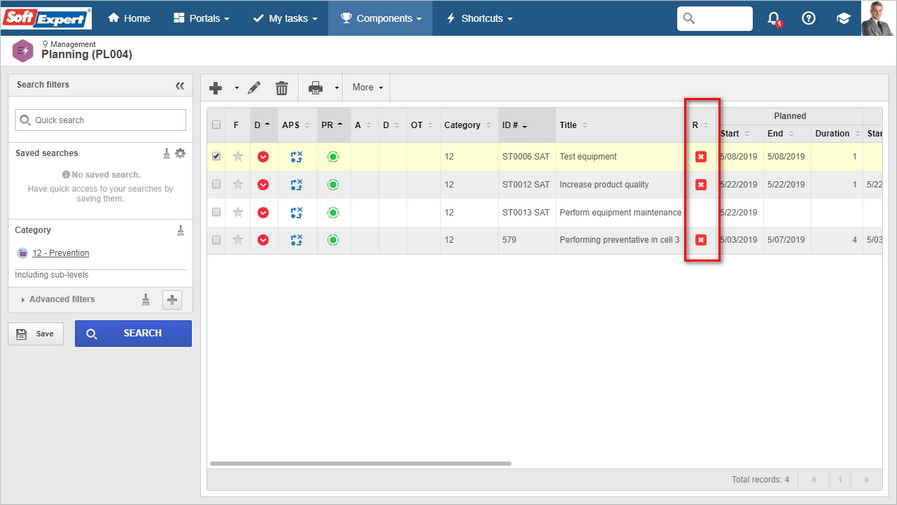Click green PR status in row 579
This screenshot has height=505, width=897.
point(333,240)
